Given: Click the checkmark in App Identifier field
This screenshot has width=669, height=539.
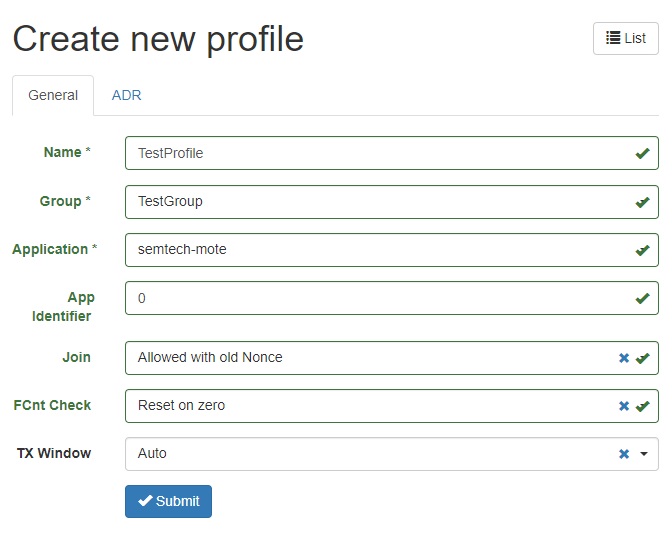Looking at the screenshot, I should pos(642,298).
